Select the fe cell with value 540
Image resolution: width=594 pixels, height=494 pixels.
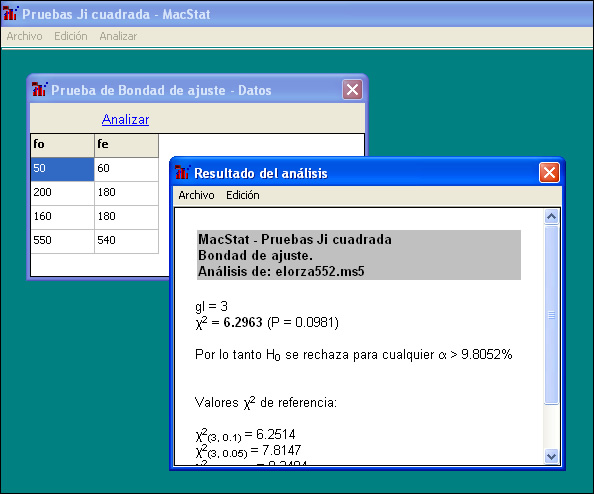pyautogui.click(x=127, y=241)
